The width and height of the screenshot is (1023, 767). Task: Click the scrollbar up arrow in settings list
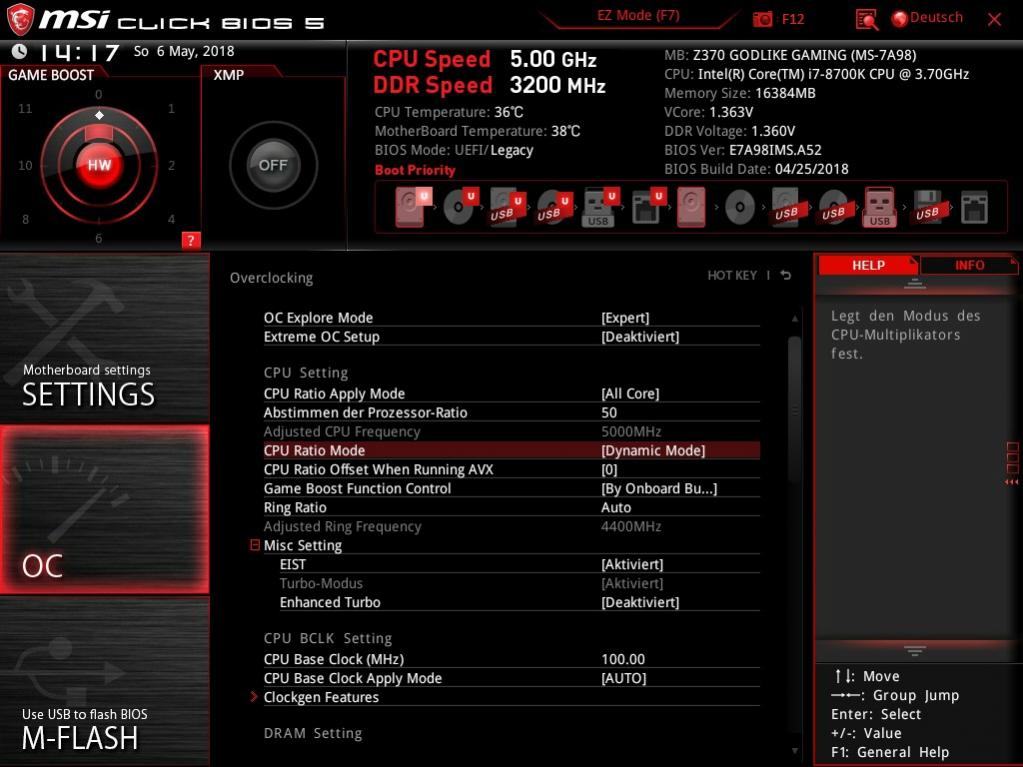tap(795, 318)
